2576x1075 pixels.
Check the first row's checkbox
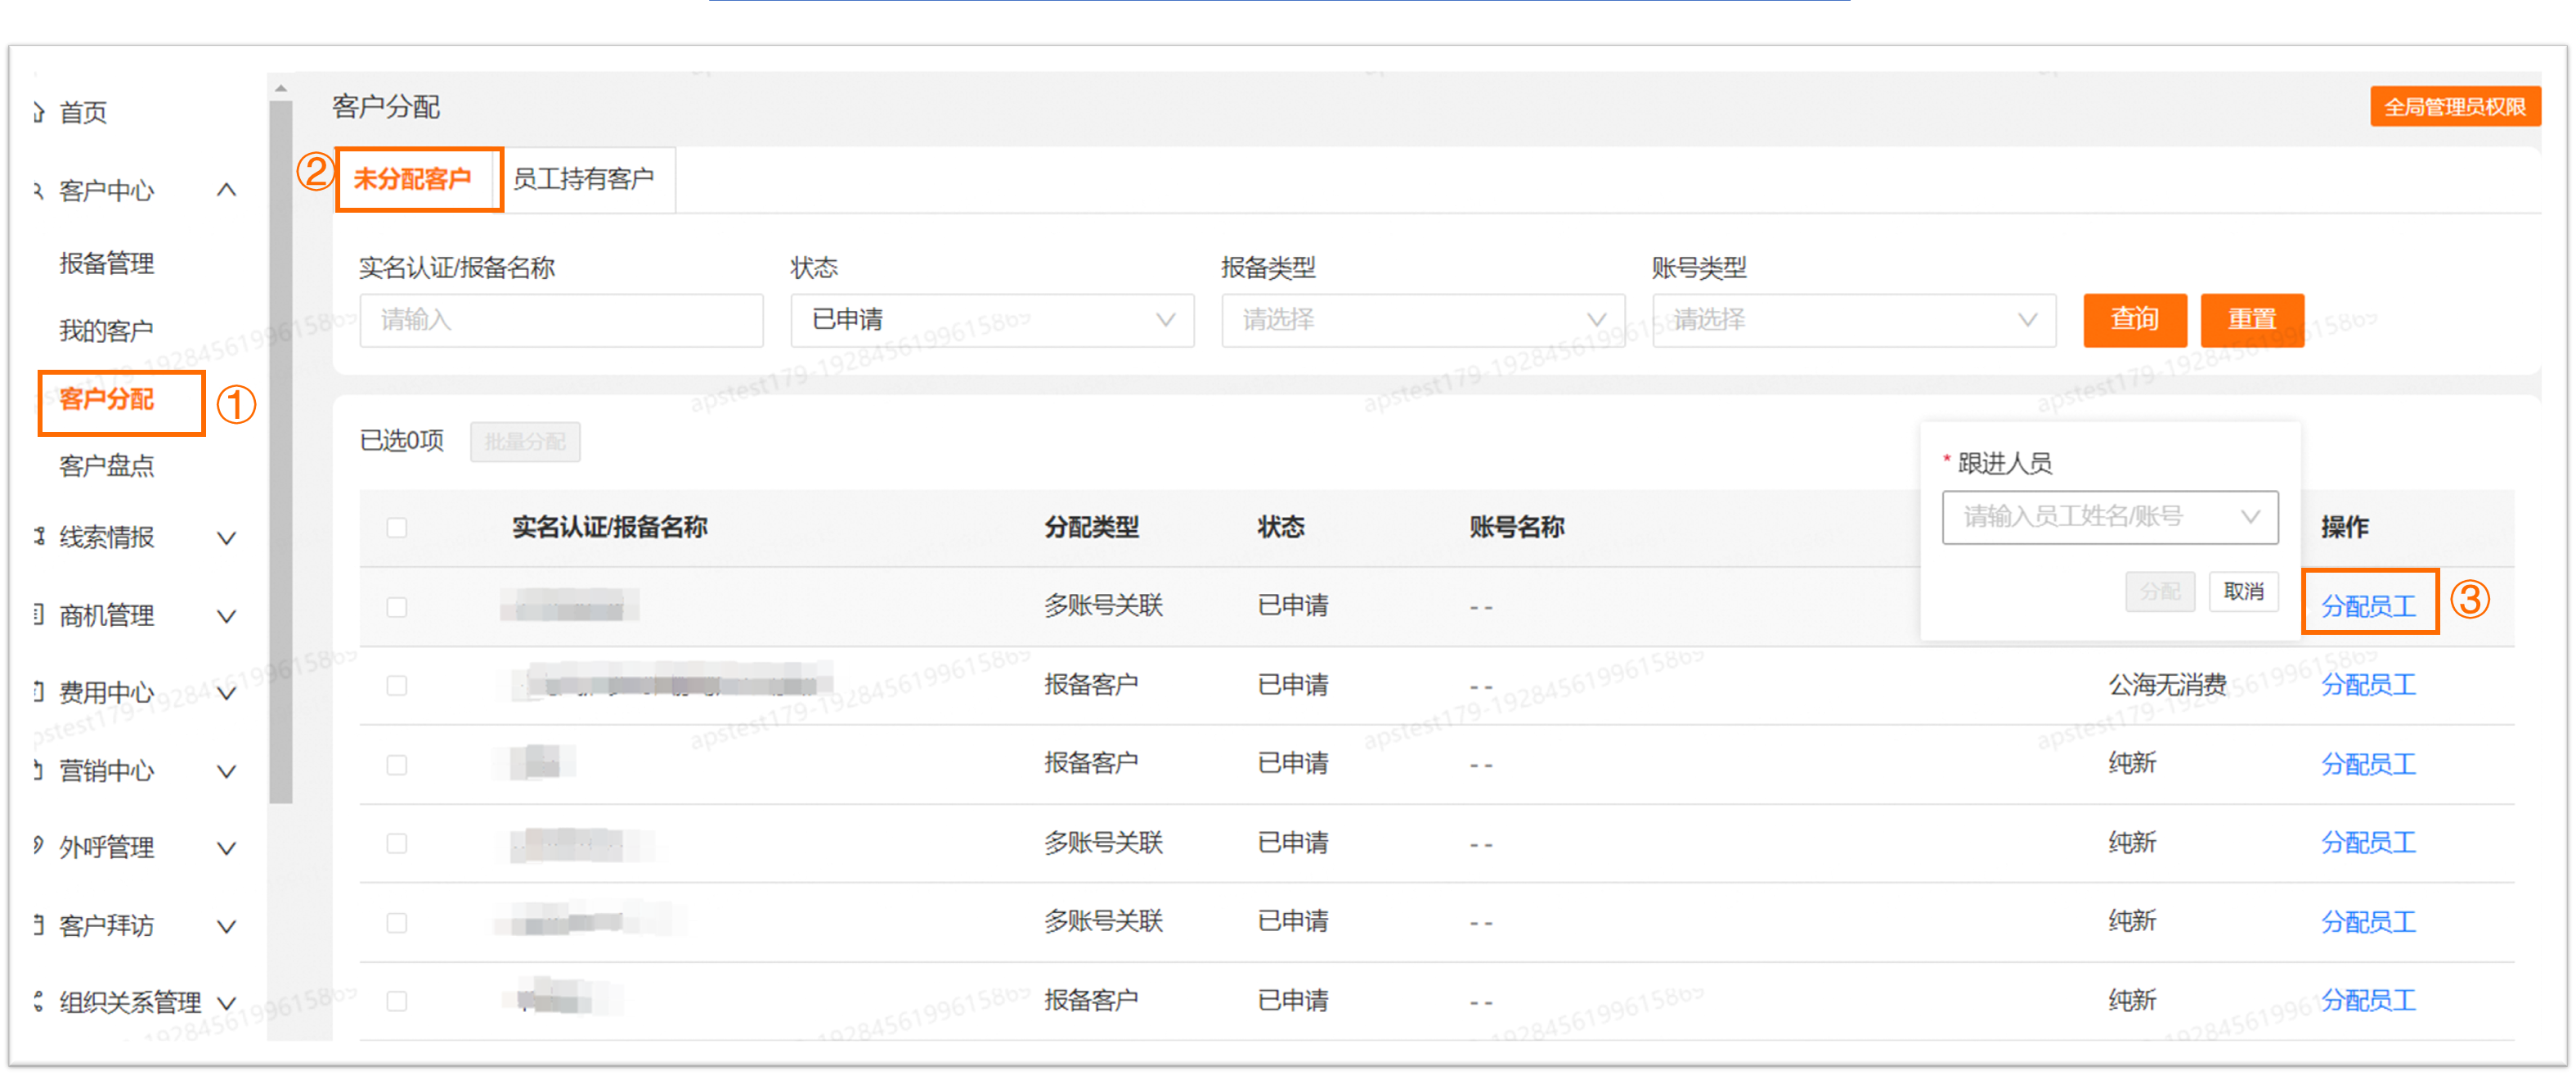(x=397, y=607)
